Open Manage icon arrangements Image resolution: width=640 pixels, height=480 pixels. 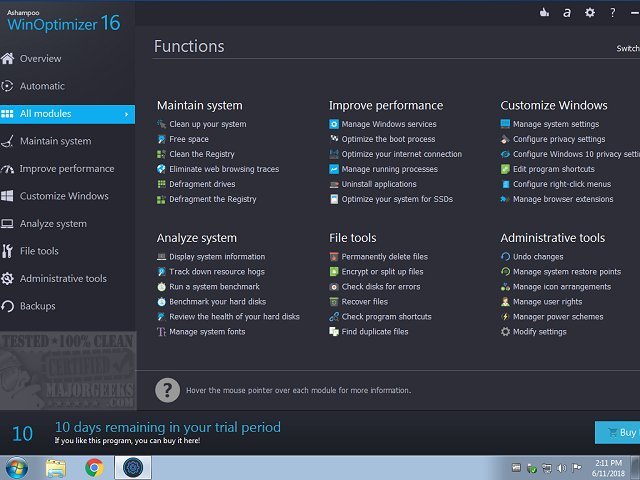click(562, 287)
